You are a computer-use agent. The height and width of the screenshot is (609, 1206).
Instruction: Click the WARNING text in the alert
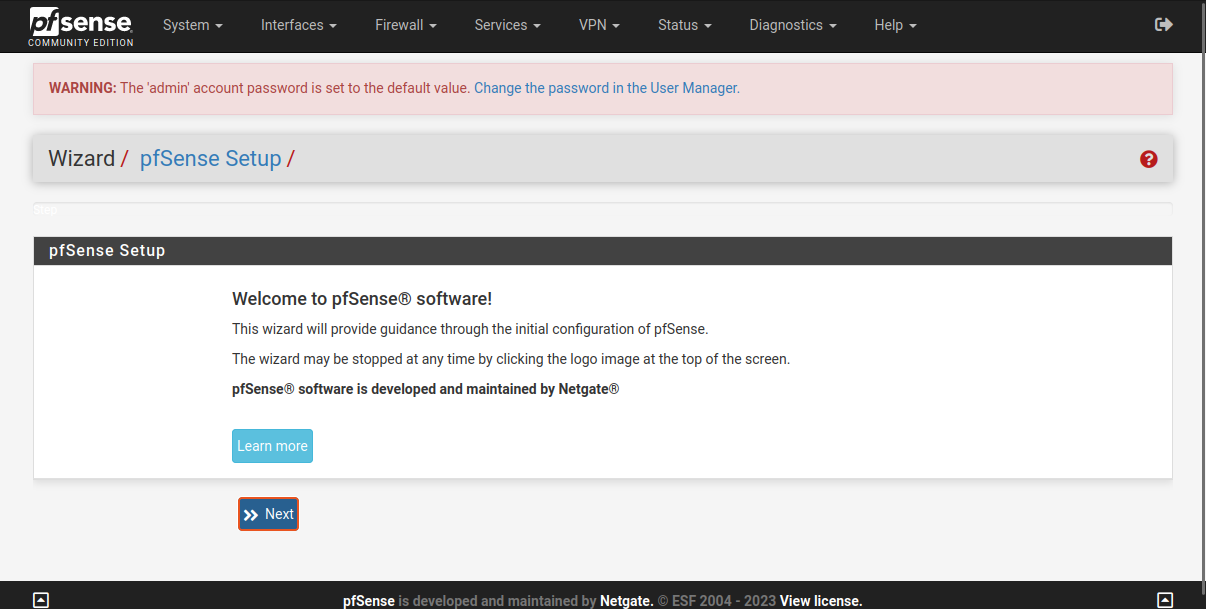click(83, 88)
